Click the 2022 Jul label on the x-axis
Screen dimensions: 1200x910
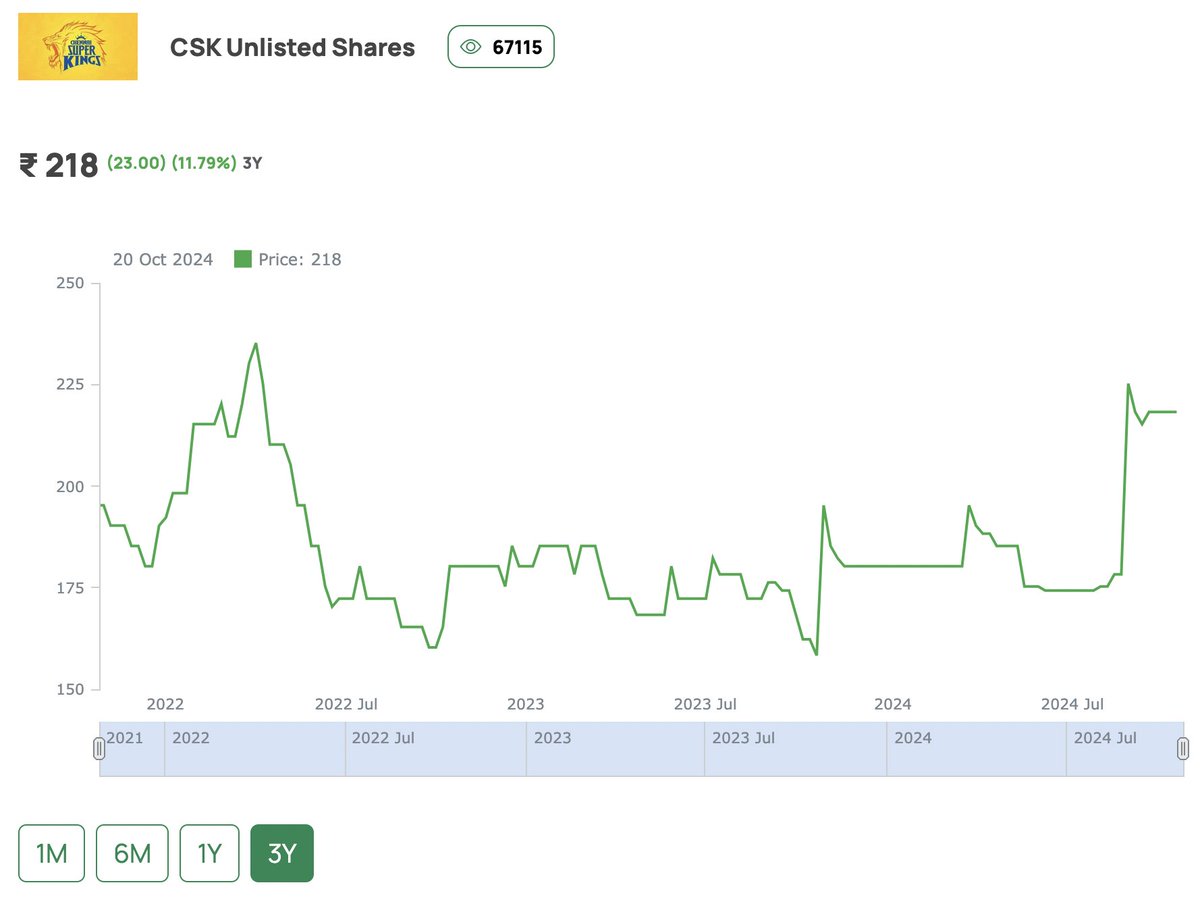pyautogui.click(x=345, y=704)
